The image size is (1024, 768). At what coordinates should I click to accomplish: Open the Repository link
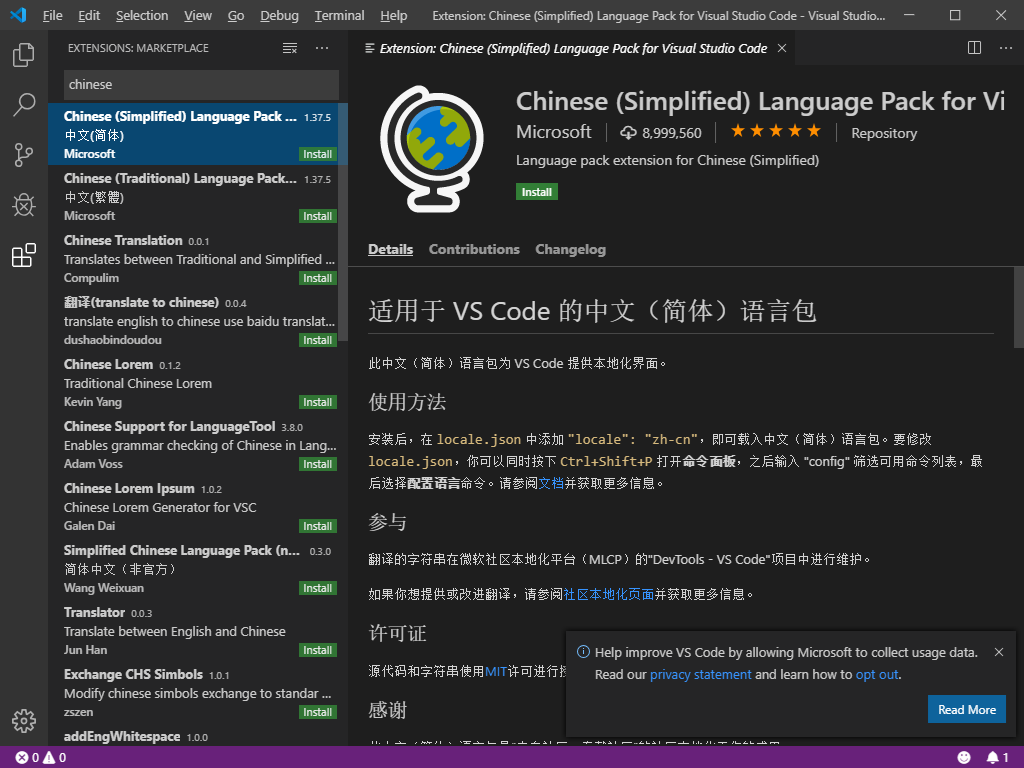pyautogui.click(x=884, y=133)
